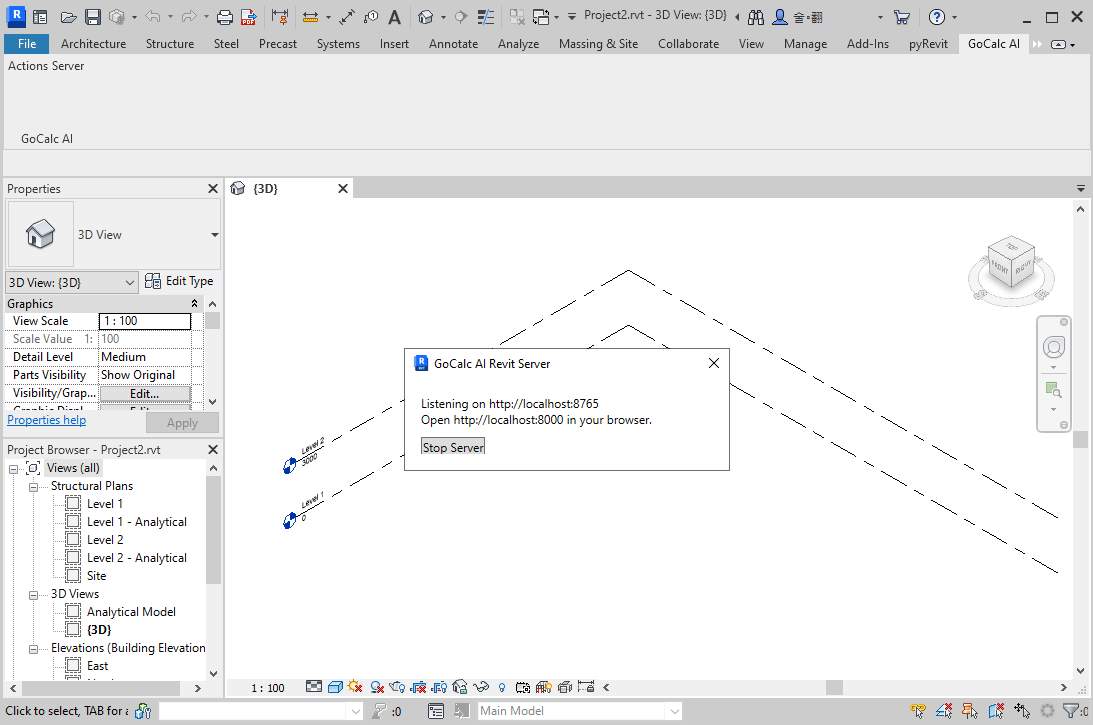
Task: Collapse the 3D Views tree node
Action: [33, 595]
